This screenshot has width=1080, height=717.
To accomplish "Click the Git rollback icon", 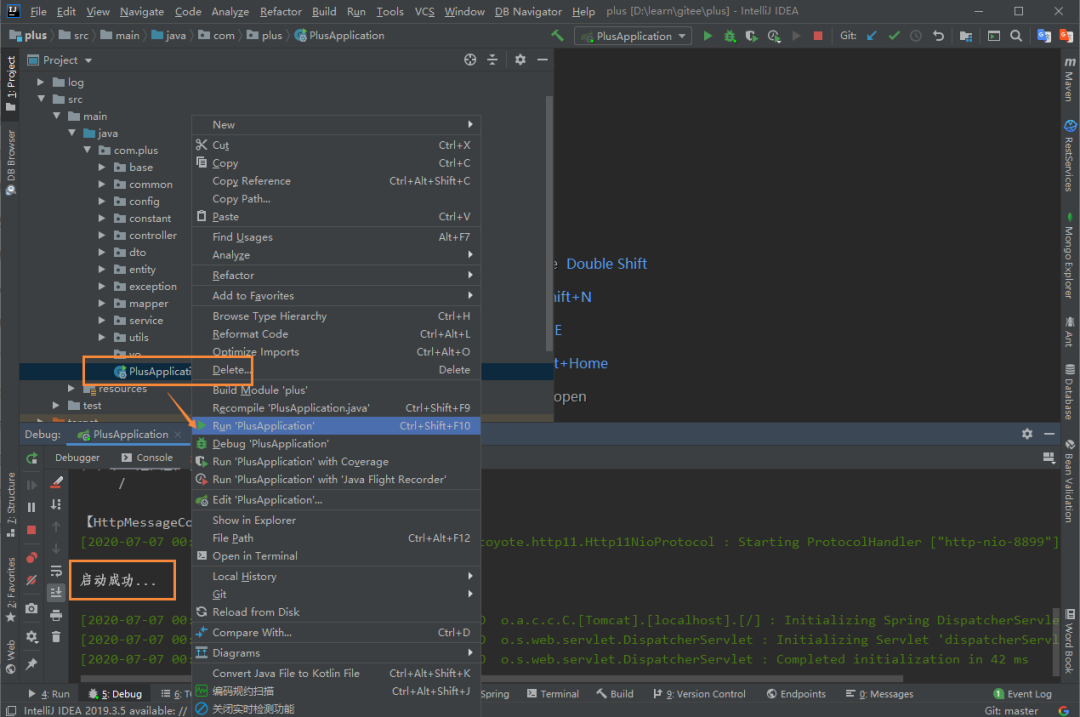I will [x=938, y=36].
